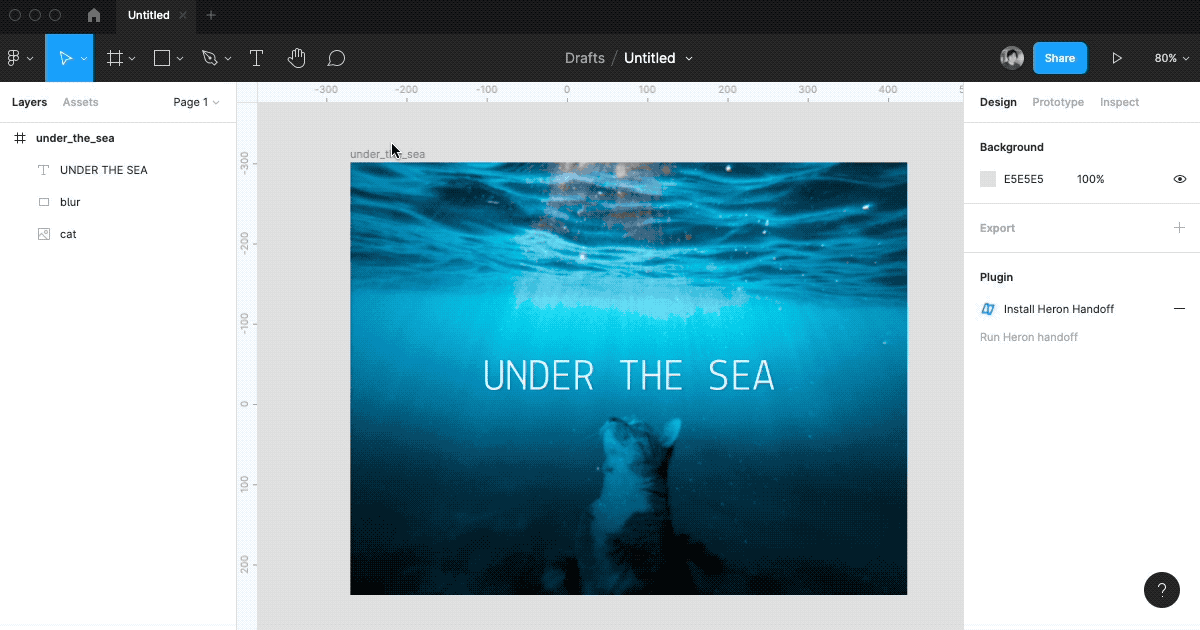Switch to the Assets tab
This screenshot has width=1200, height=630.
(x=80, y=102)
